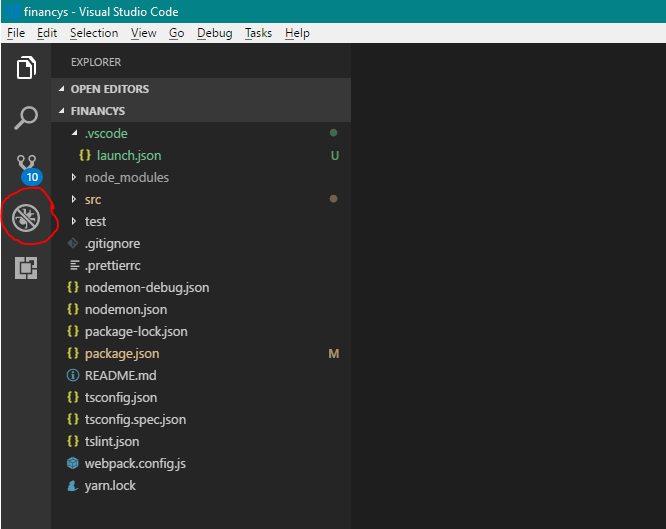Select the .vscode folder name
This screenshot has width=666, height=529.
click(106, 133)
